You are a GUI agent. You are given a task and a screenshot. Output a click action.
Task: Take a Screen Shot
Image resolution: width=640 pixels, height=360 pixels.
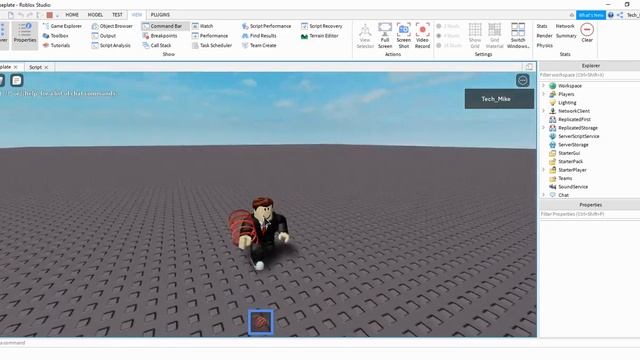click(x=404, y=36)
